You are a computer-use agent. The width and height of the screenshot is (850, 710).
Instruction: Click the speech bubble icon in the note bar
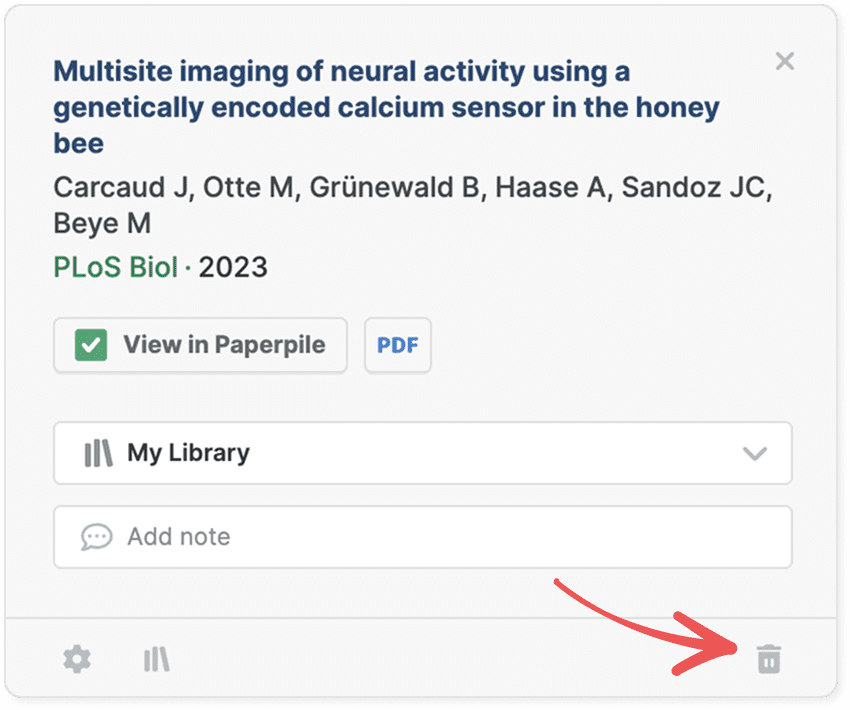(x=95, y=537)
